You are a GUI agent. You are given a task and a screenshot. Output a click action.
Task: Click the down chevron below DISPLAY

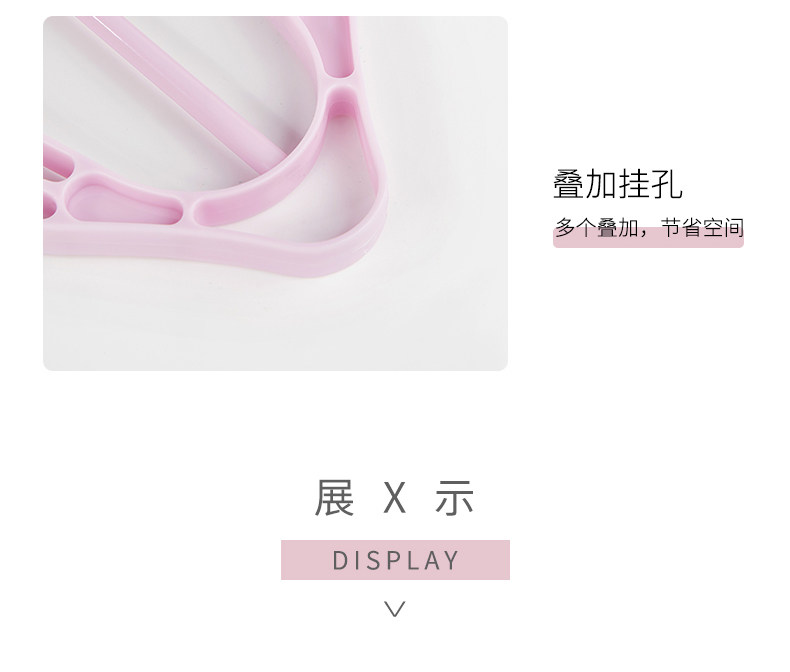click(x=394, y=609)
